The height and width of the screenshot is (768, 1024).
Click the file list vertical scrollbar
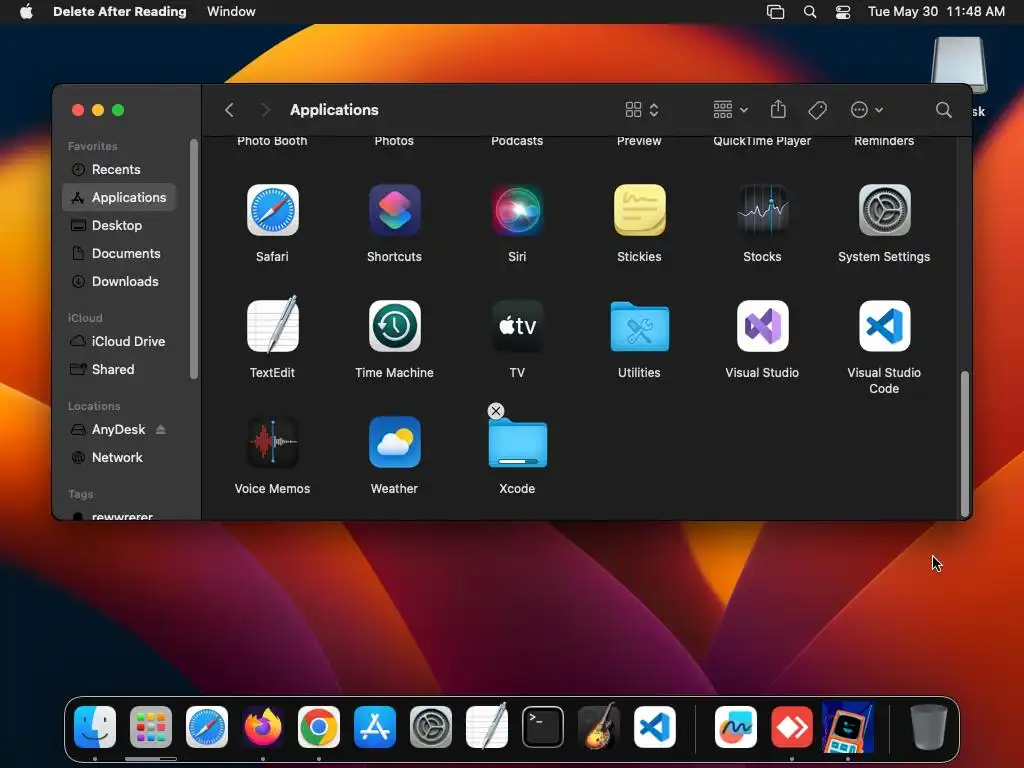965,444
